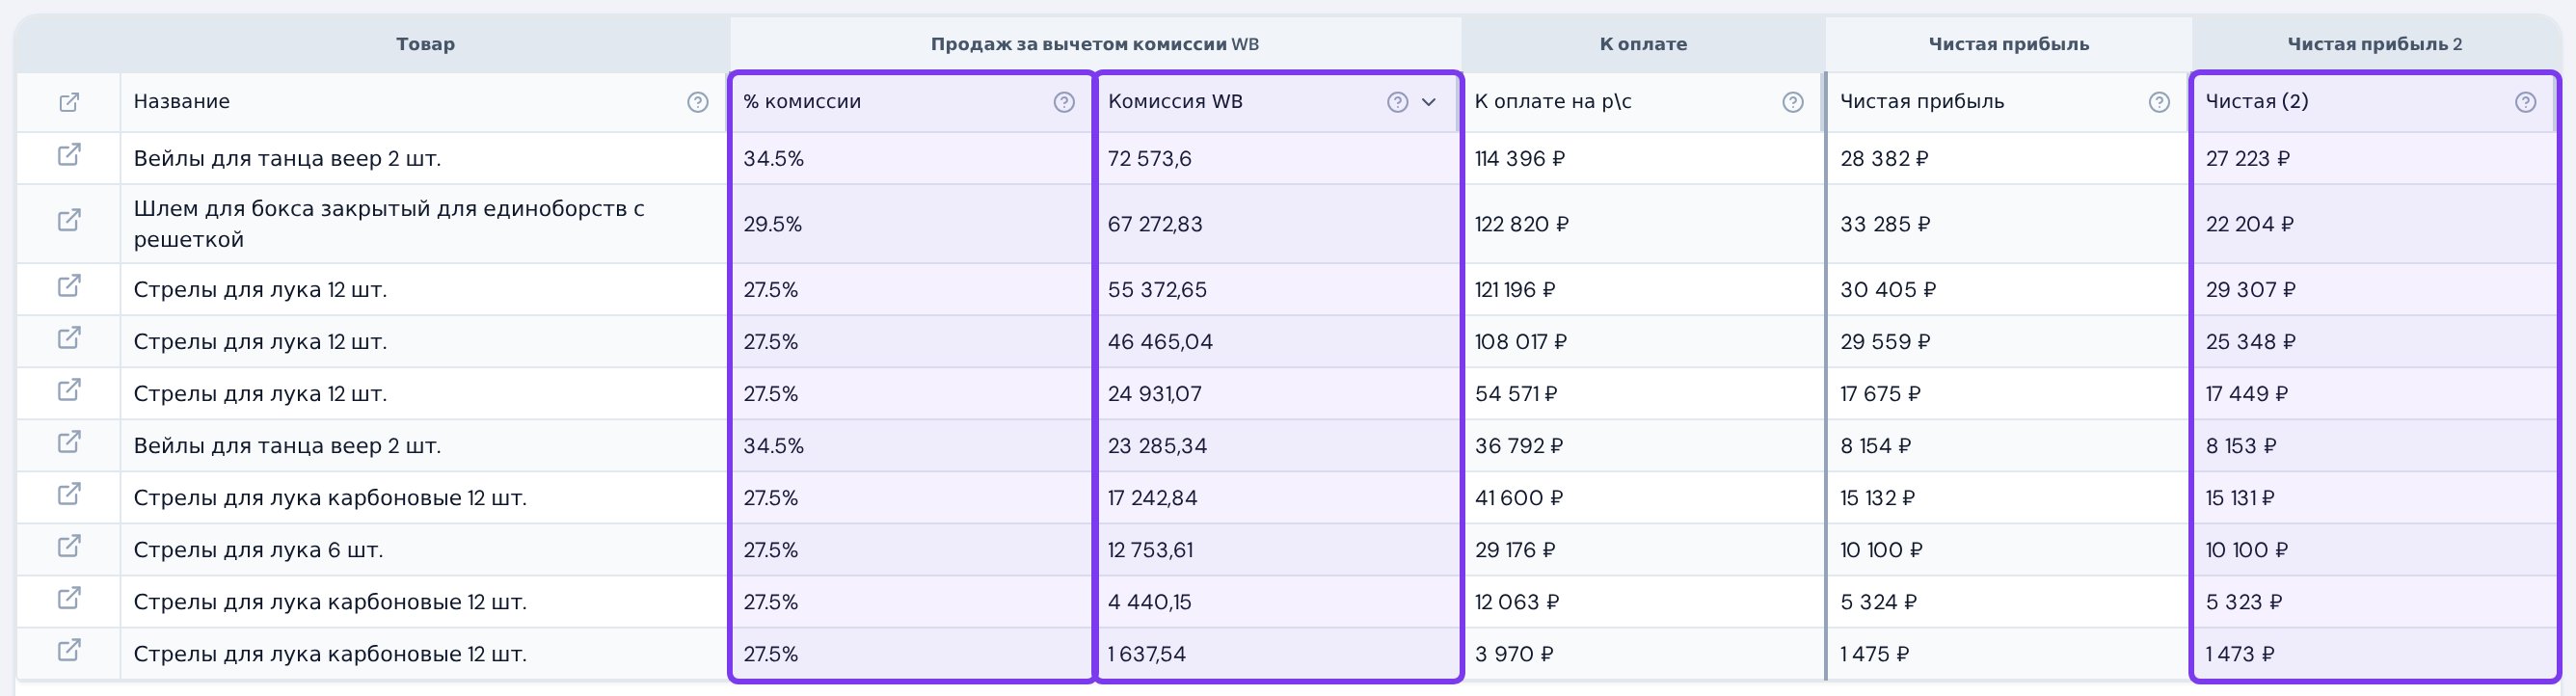Screen dimensions: 2576x696
Task: Open link icon for Шлем для бокса row
Action: (69, 220)
